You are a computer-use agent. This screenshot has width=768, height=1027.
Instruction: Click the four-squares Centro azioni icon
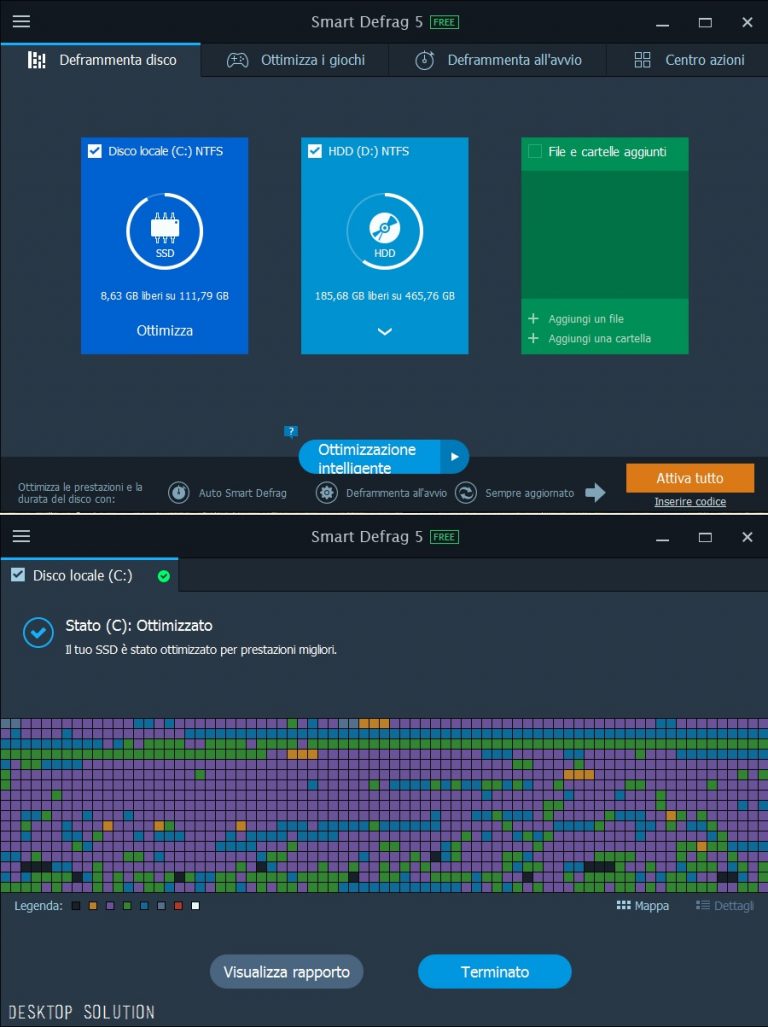pos(642,60)
